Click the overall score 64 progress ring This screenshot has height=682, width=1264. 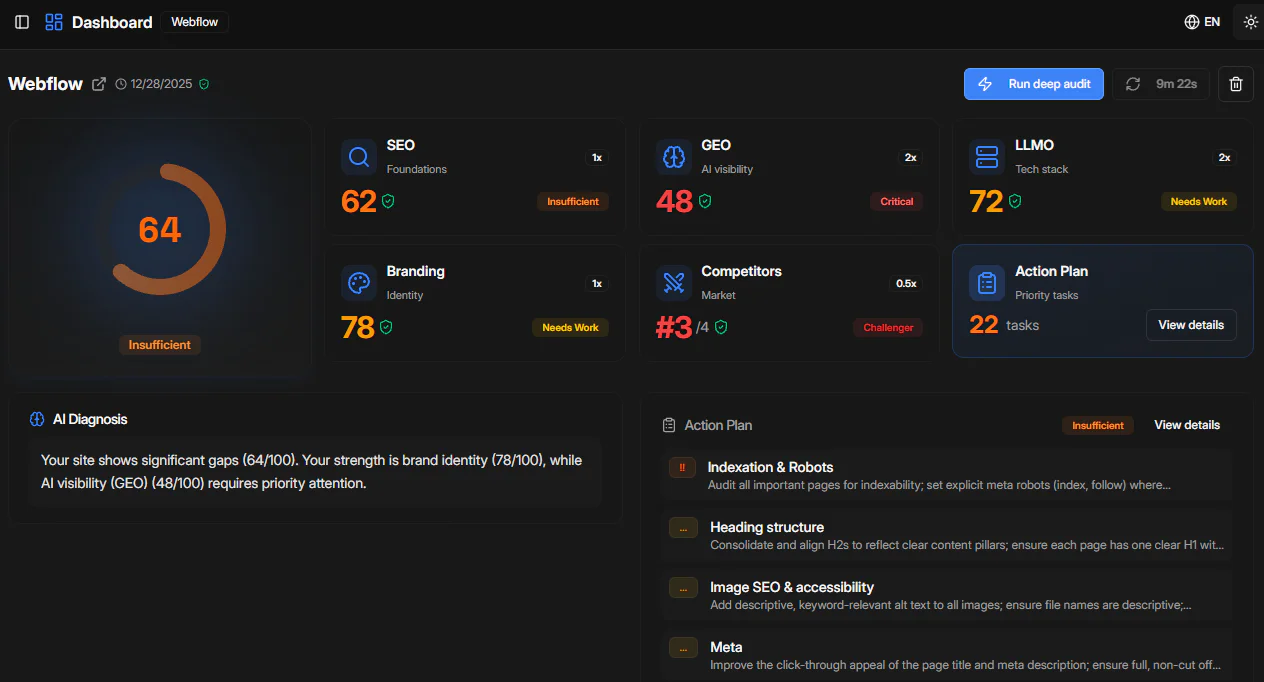coord(160,230)
